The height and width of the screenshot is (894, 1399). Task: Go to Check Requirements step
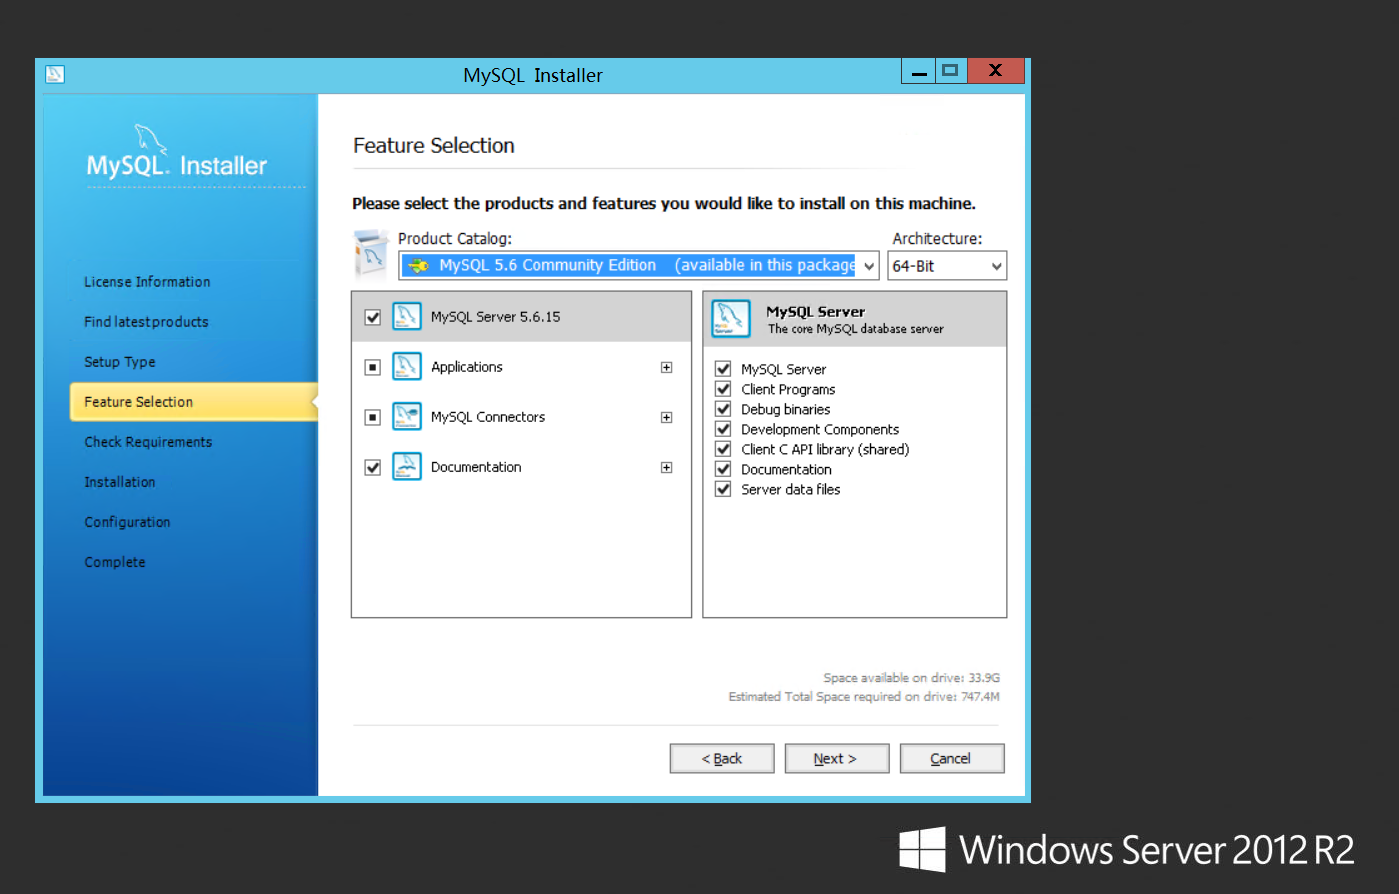tap(148, 442)
